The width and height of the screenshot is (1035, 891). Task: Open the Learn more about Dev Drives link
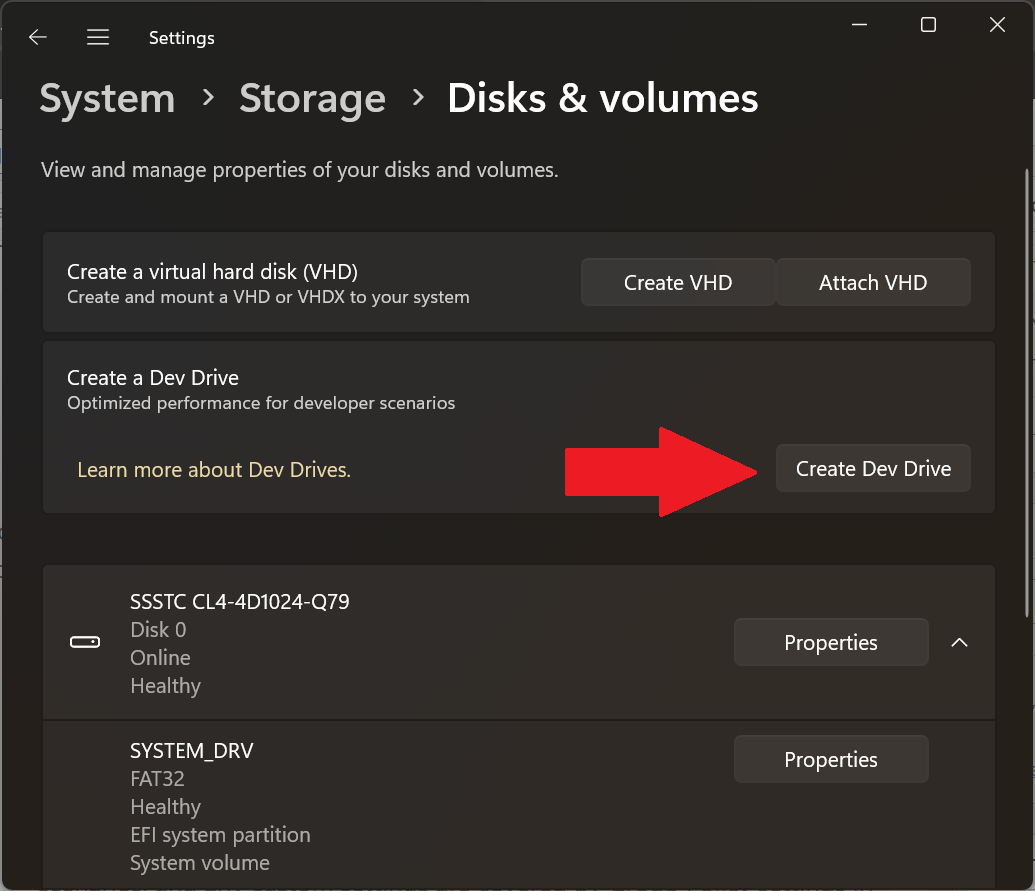pyautogui.click(x=214, y=470)
